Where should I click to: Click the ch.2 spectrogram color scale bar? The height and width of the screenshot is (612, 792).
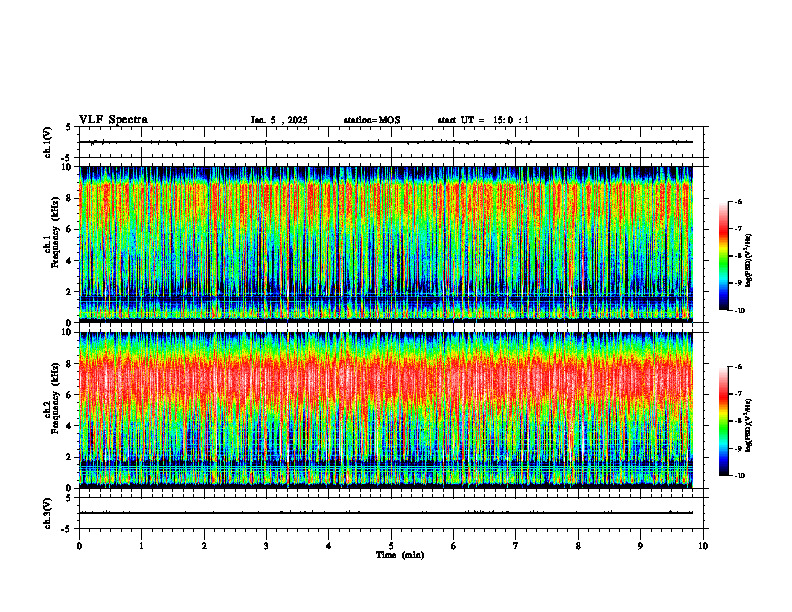point(723,421)
